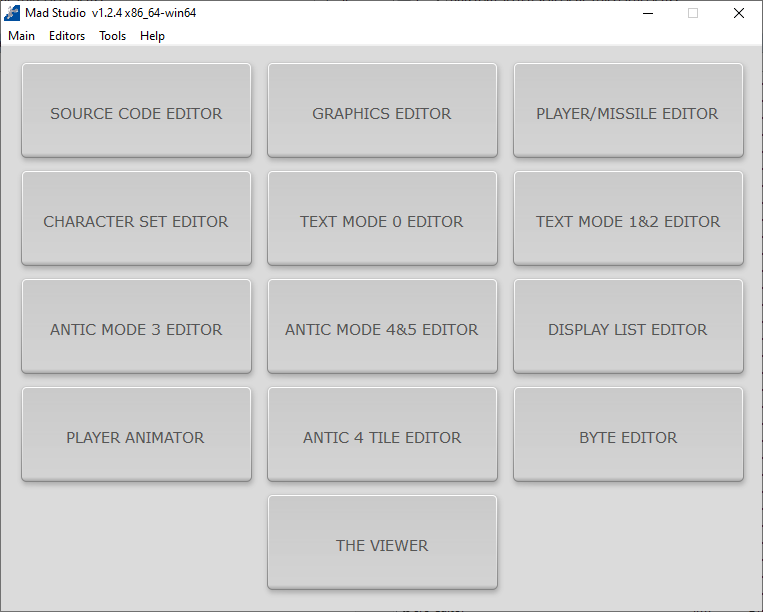Open Antic Mode 3 Editor
Screen dimensions: 763x612
(x=136, y=329)
